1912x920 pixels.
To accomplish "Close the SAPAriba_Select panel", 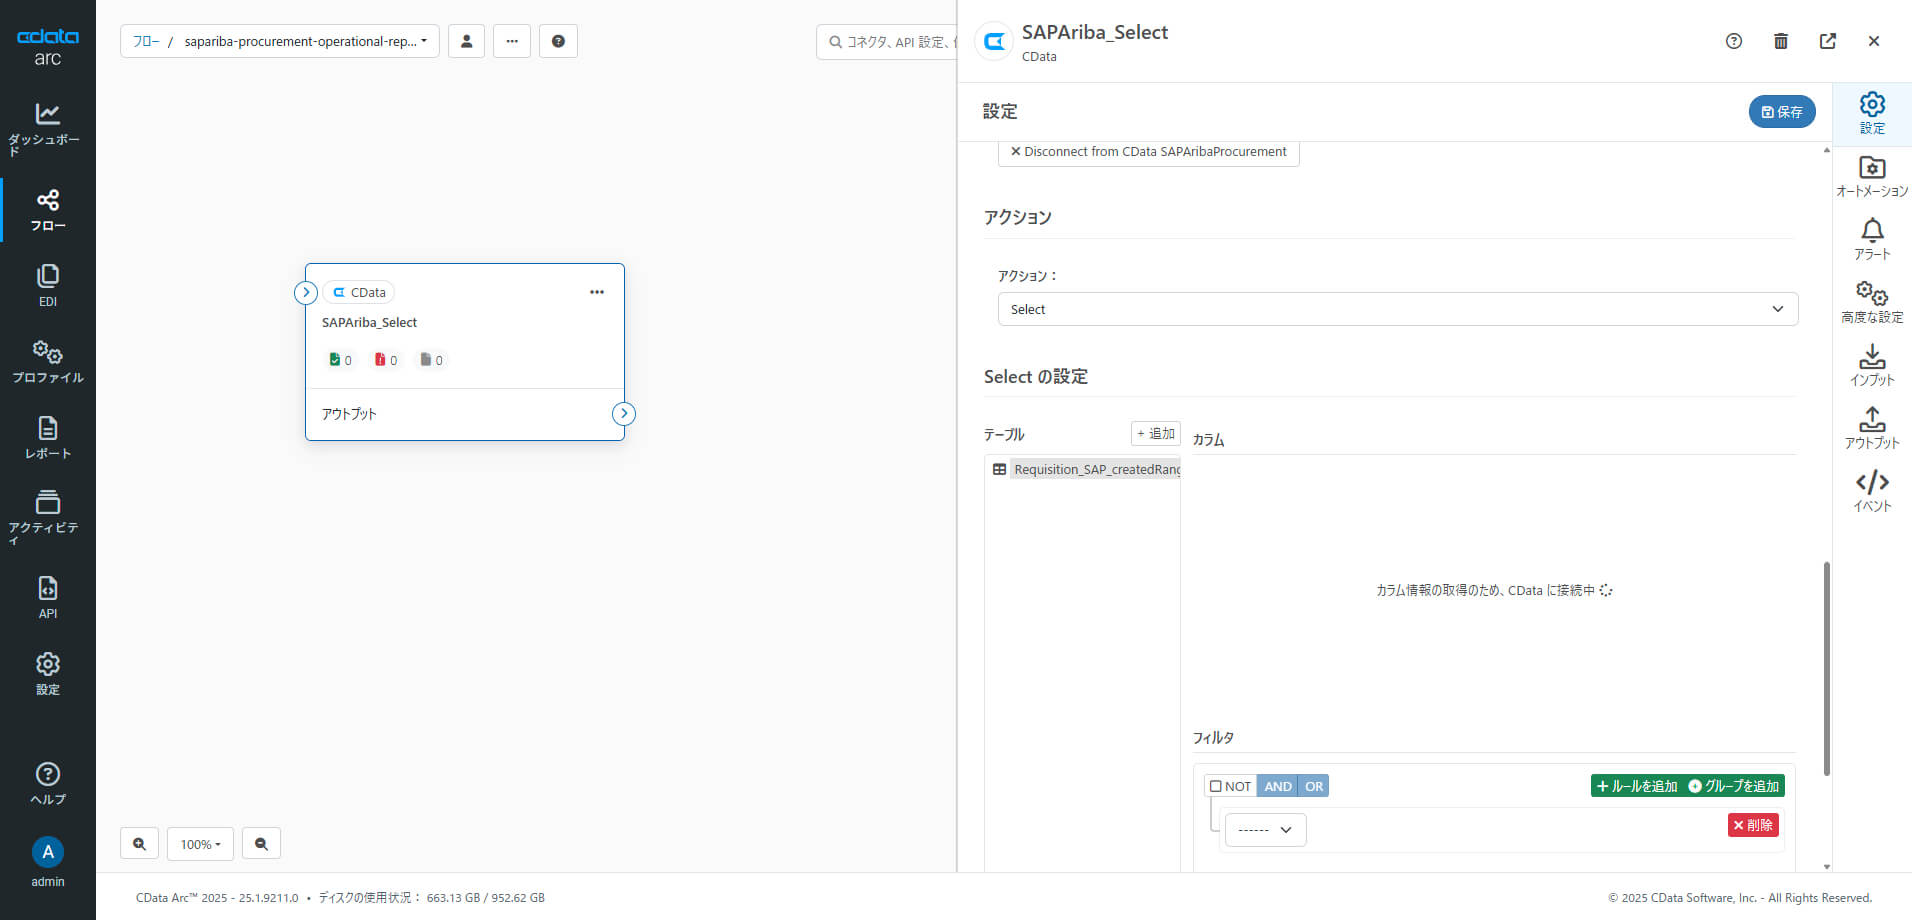I will point(1874,41).
